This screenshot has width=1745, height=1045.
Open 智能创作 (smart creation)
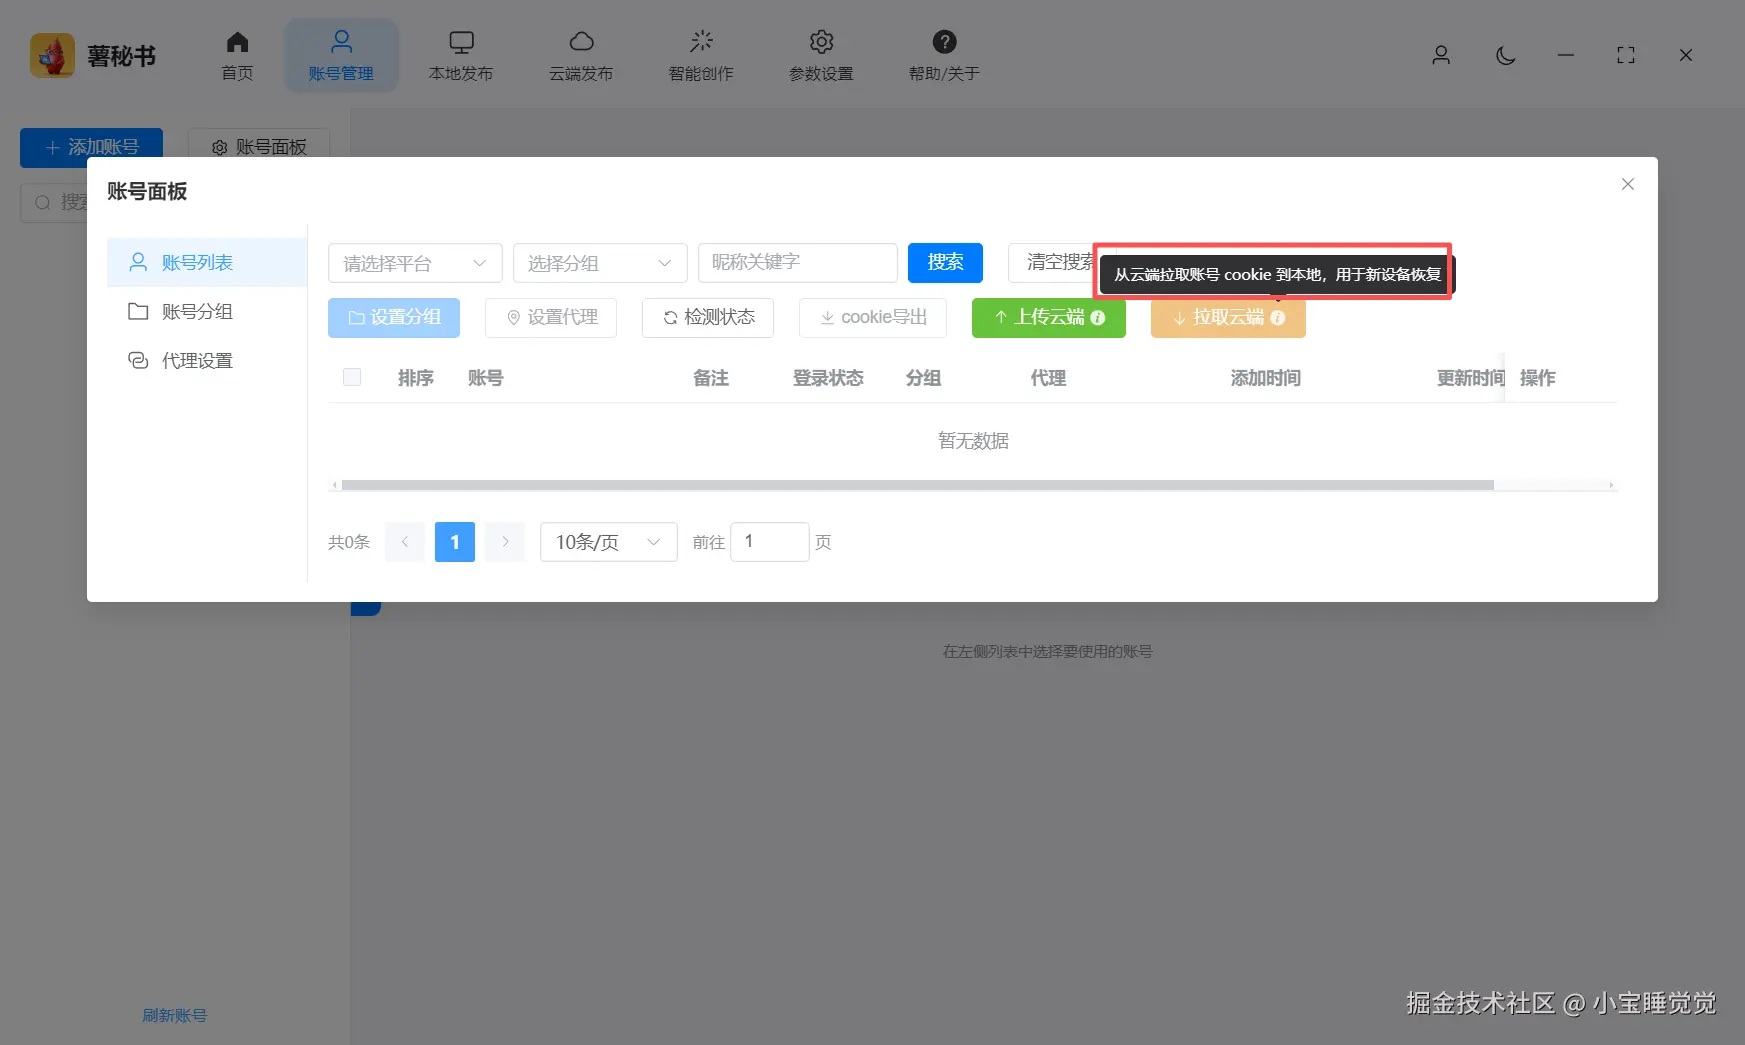[x=701, y=55]
